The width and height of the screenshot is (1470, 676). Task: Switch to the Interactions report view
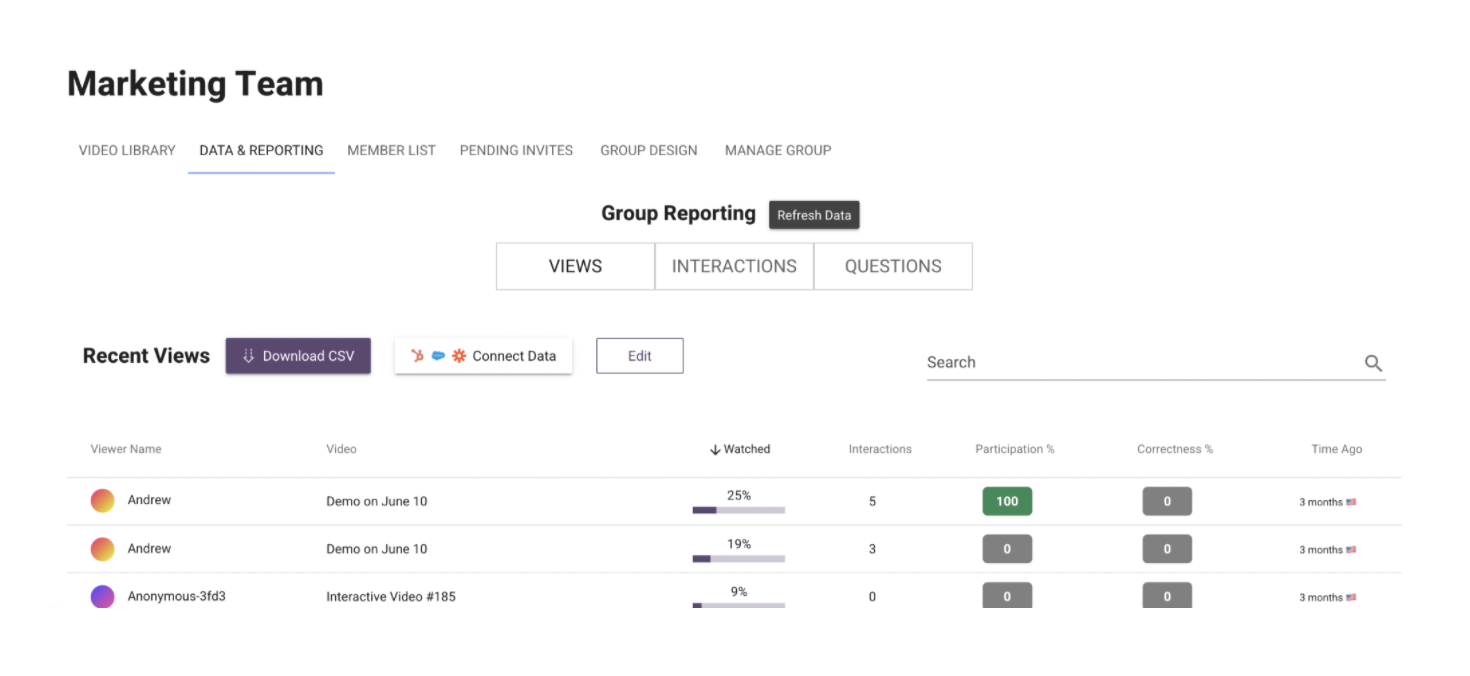(x=734, y=266)
